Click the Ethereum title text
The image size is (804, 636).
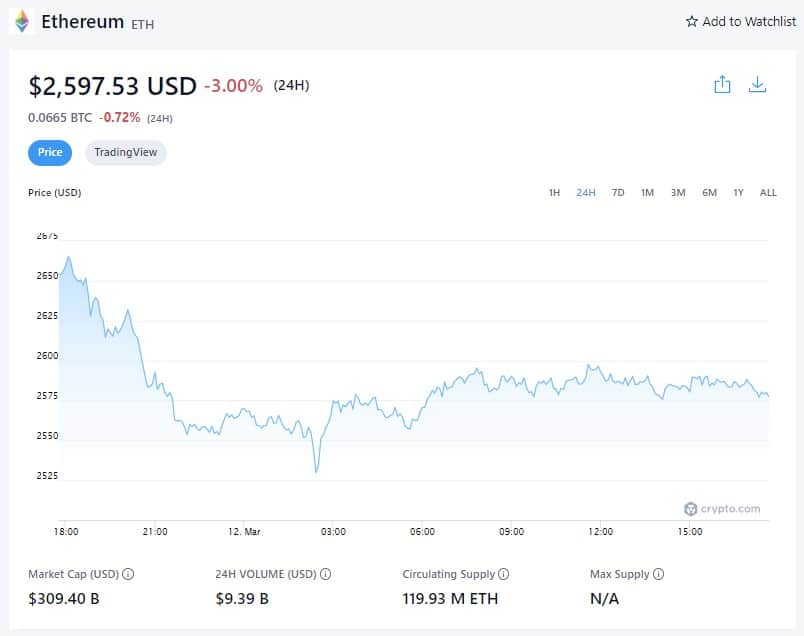pyautogui.click(x=83, y=22)
